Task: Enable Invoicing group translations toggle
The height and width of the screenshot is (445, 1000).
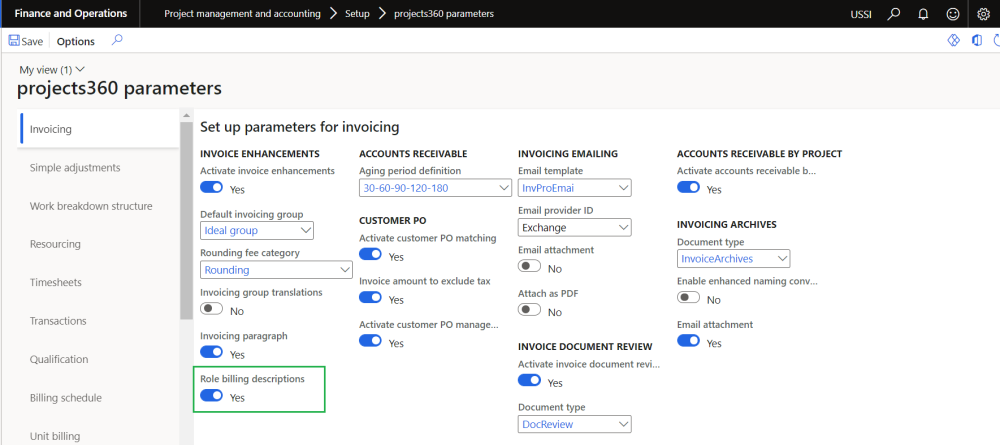Action: point(211,310)
